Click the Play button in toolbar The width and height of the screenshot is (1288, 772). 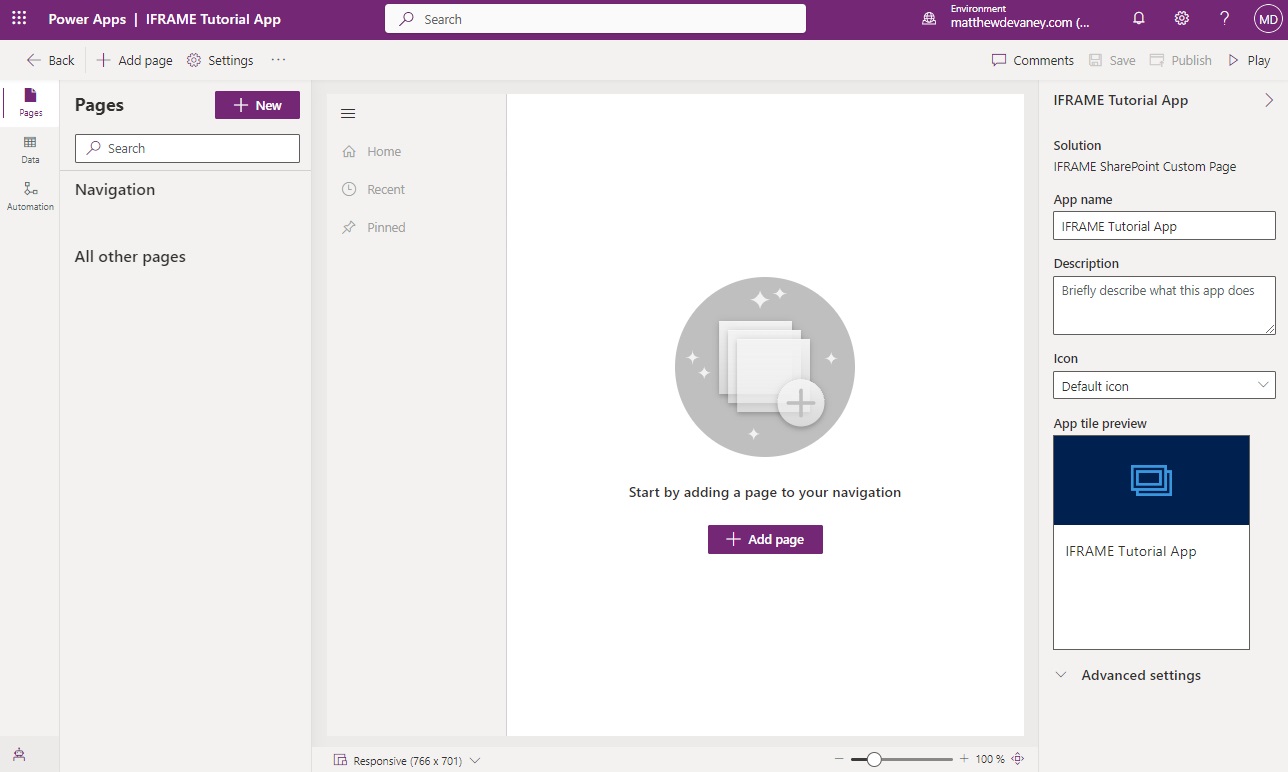pos(1249,60)
